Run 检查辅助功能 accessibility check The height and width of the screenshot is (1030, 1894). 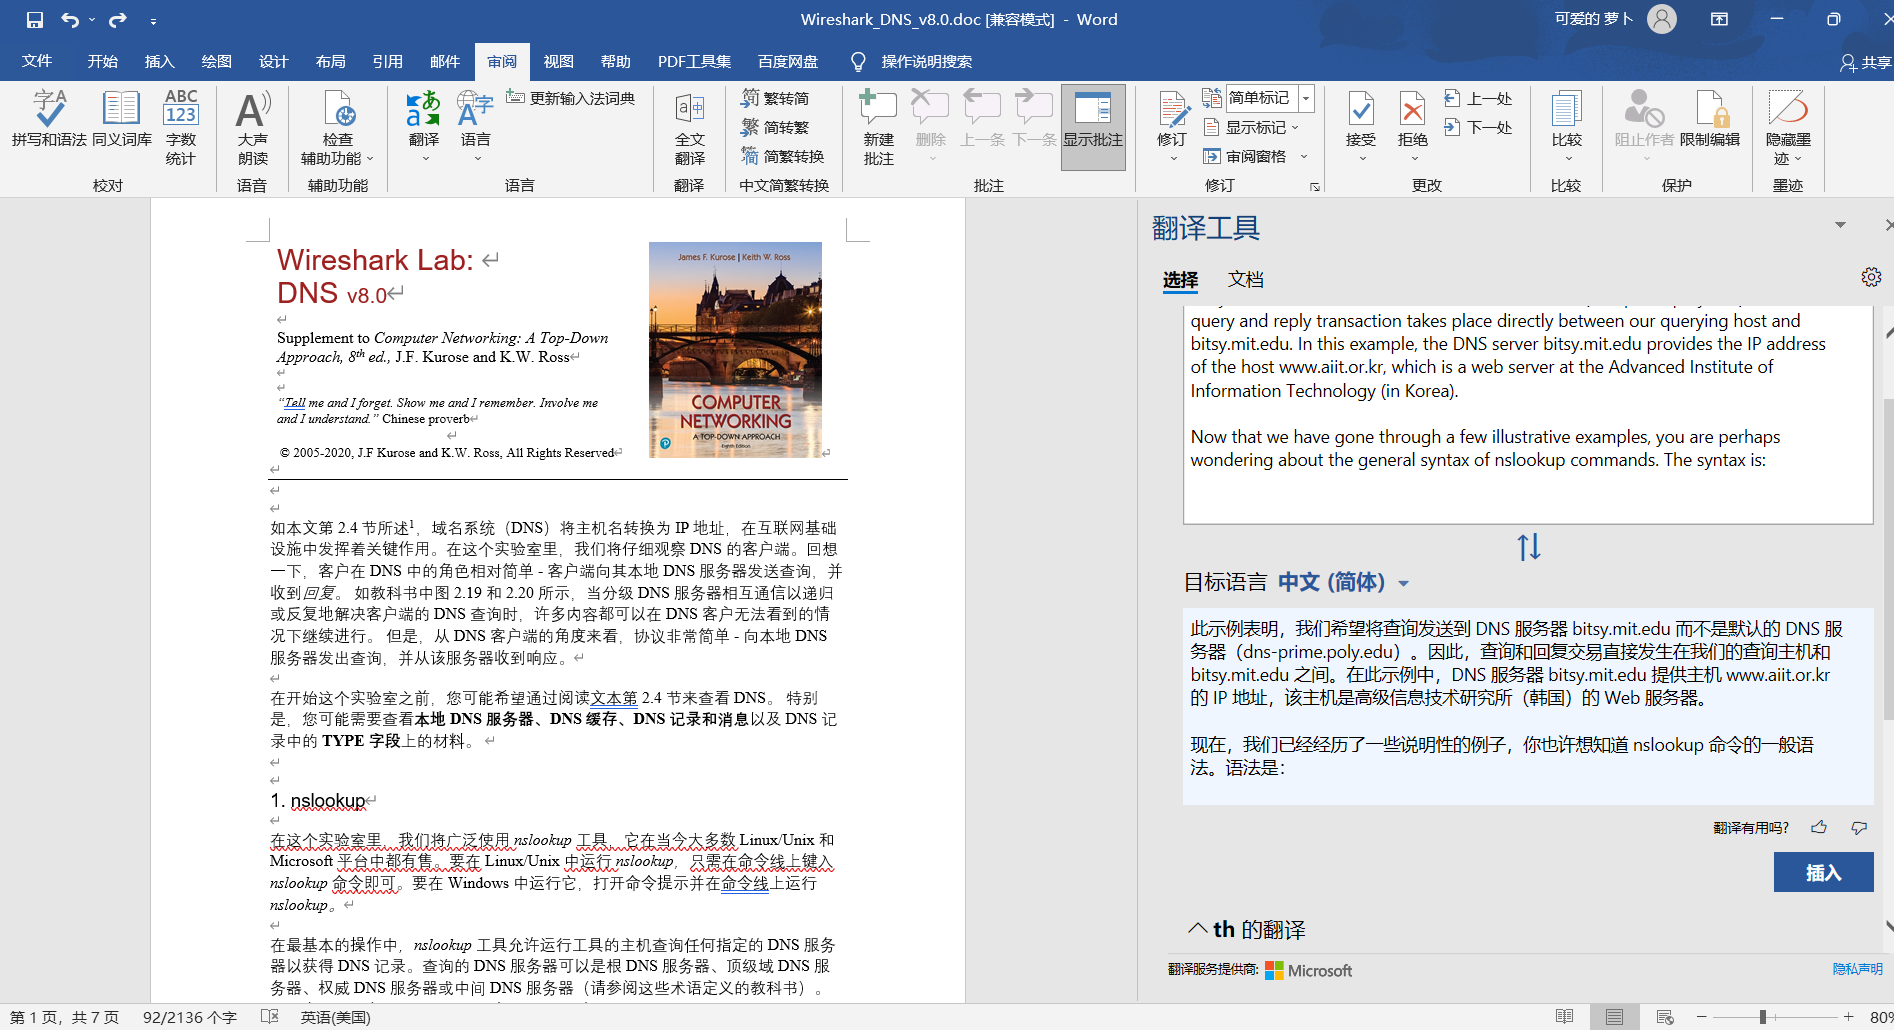[338, 128]
